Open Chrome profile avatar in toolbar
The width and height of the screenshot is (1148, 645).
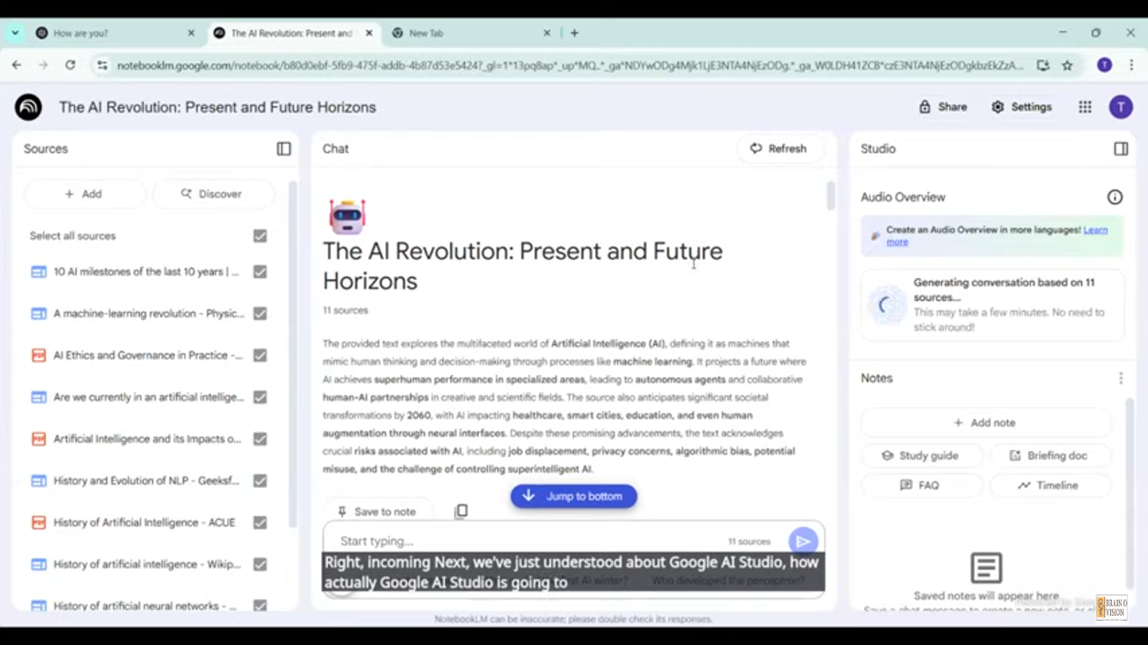1104,65
